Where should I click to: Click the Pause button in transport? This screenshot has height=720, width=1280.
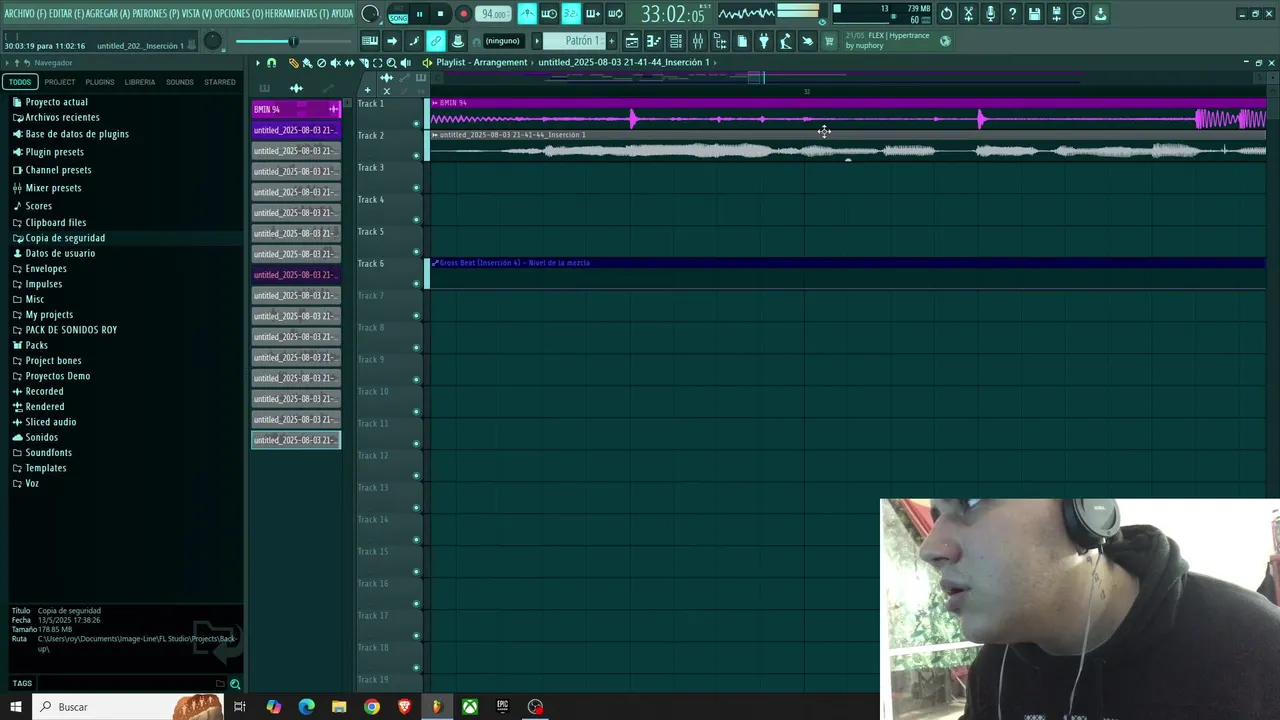pyautogui.click(x=419, y=14)
